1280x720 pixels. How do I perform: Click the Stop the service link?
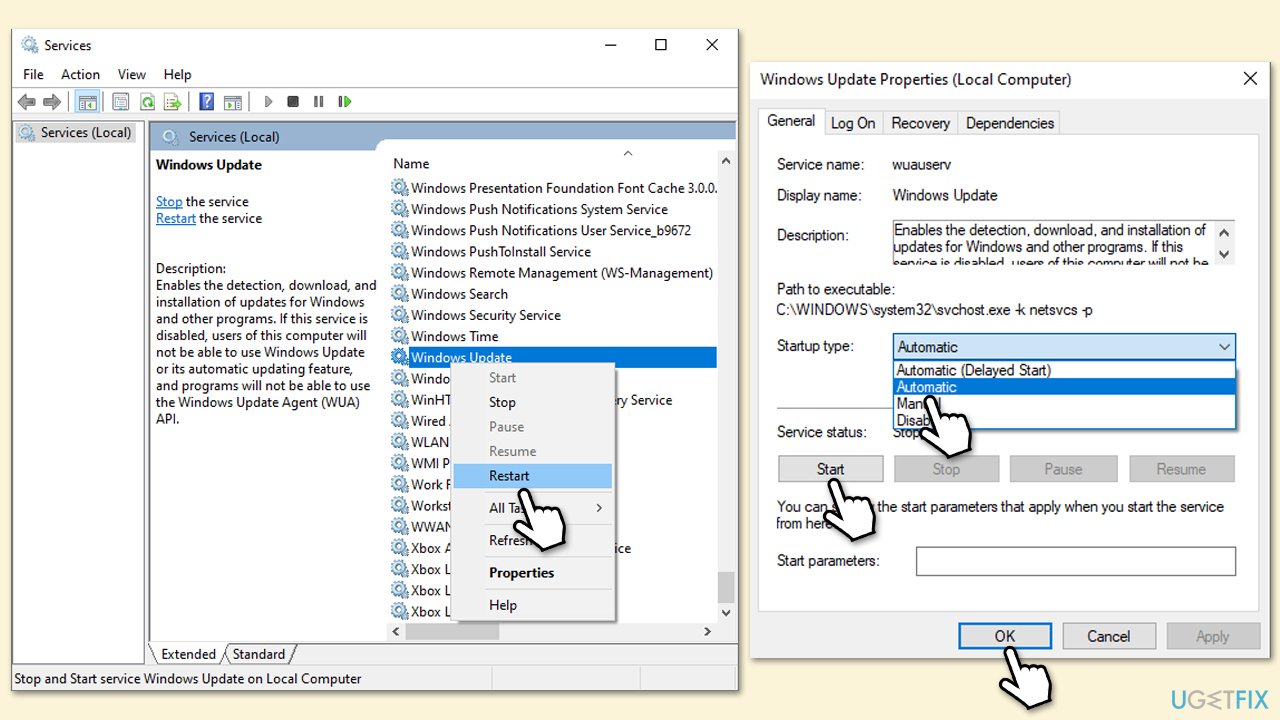[x=169, y=201]
